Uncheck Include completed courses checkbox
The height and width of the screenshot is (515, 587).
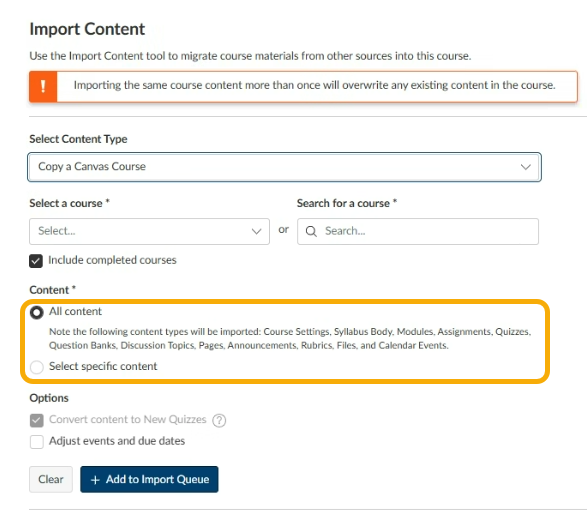click(36, 261)
